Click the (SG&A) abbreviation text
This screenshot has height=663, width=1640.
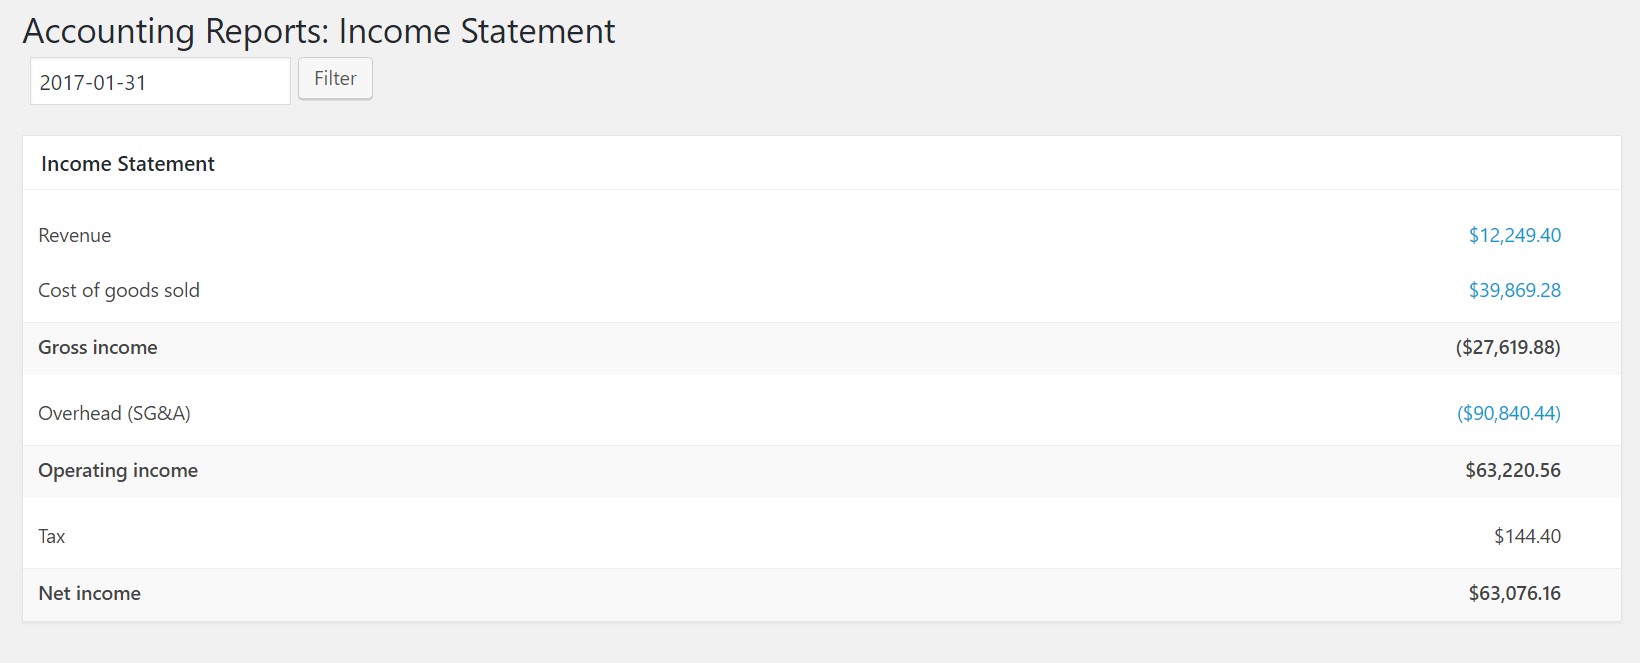[x=158, y=413]
